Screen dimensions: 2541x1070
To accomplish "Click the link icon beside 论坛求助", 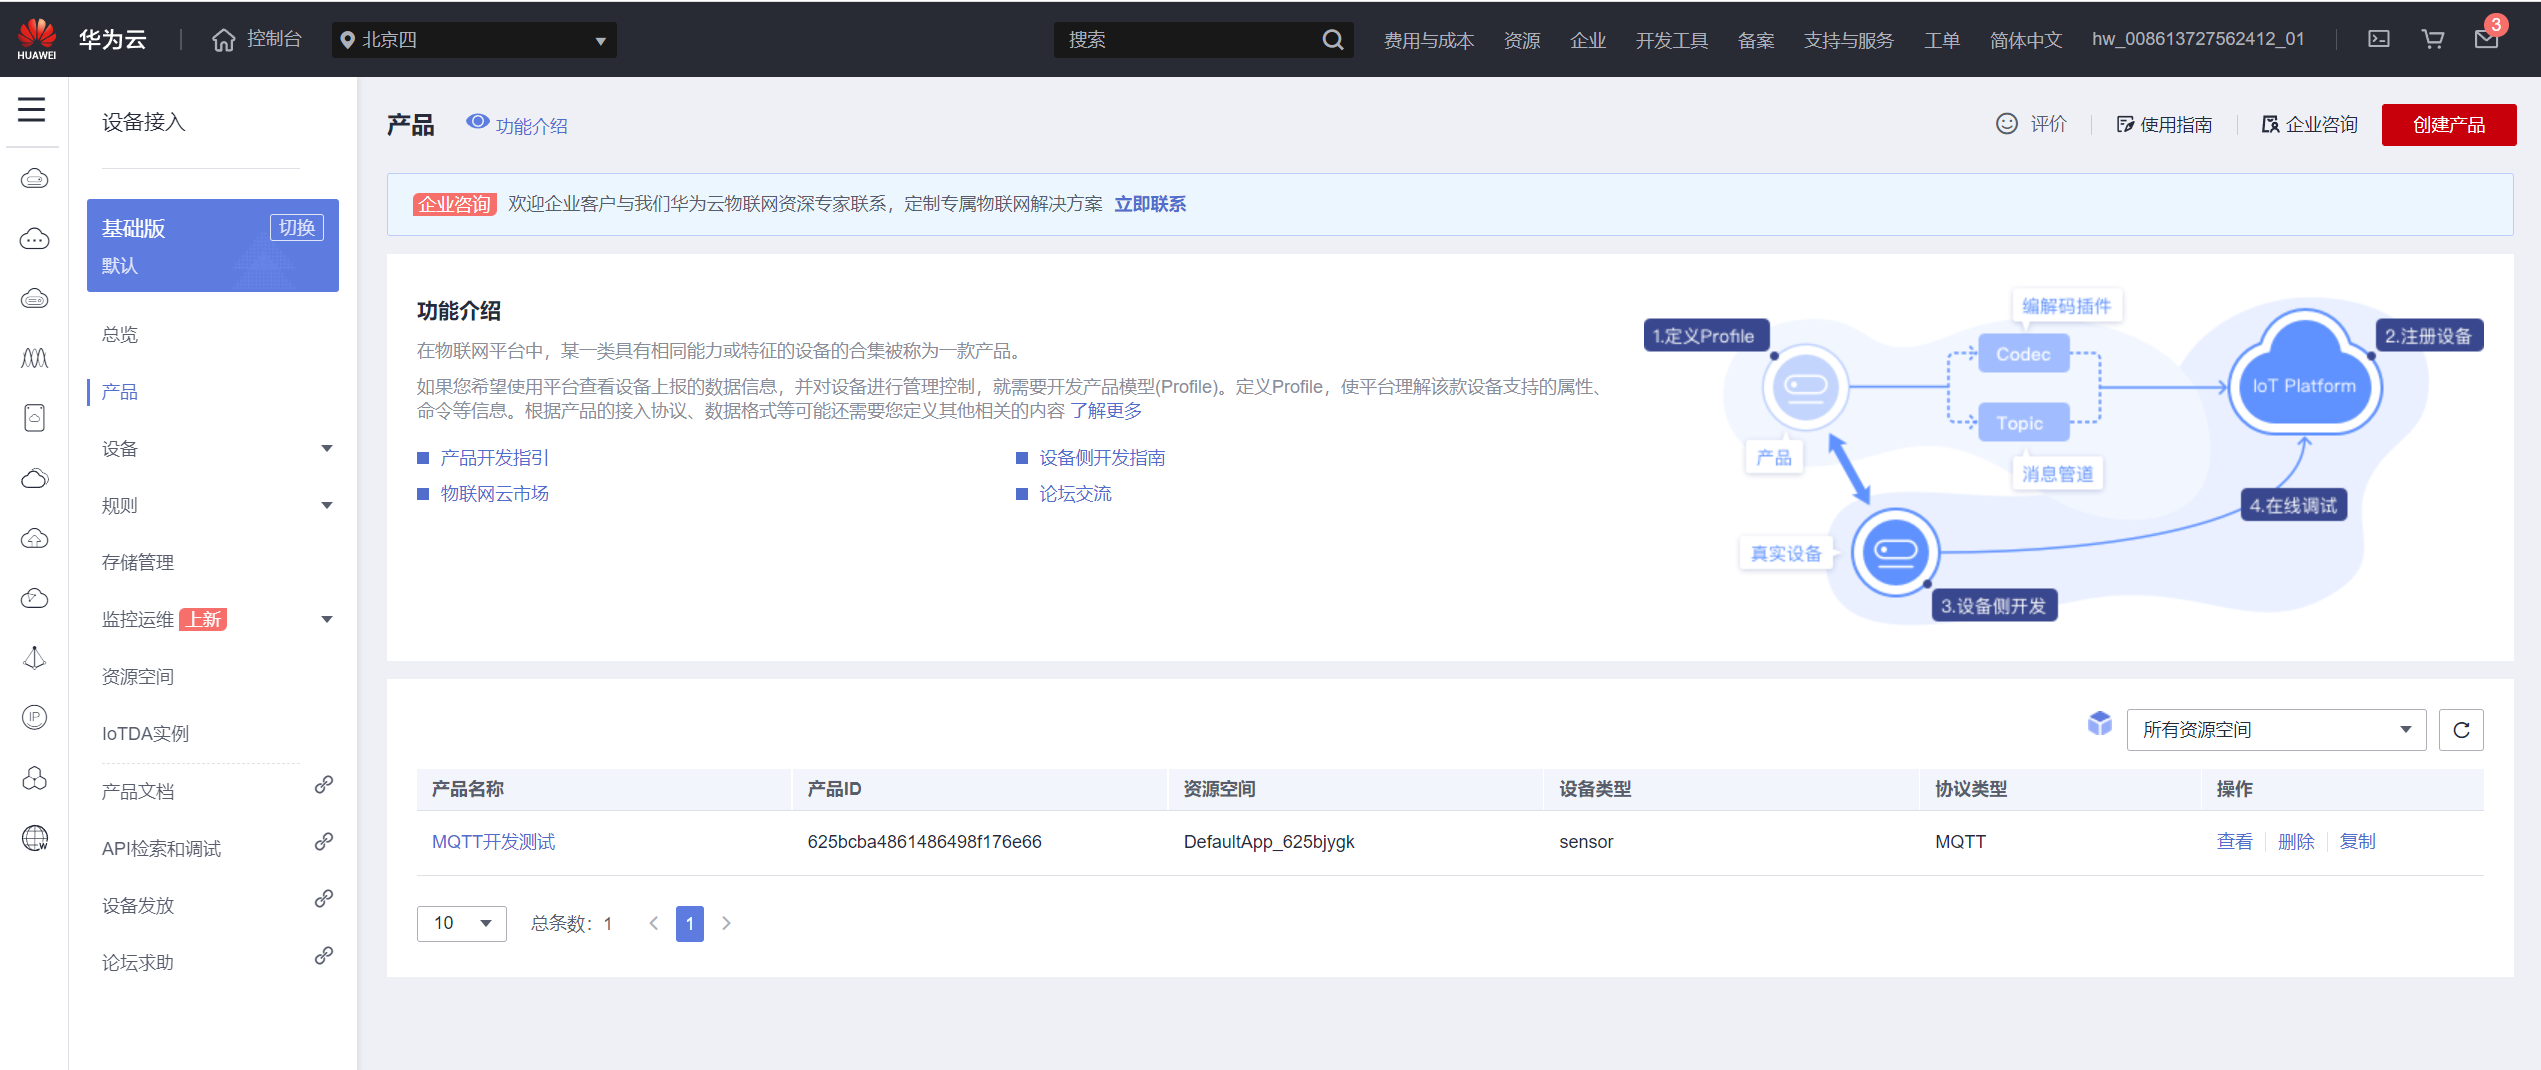I will [323, 956].
